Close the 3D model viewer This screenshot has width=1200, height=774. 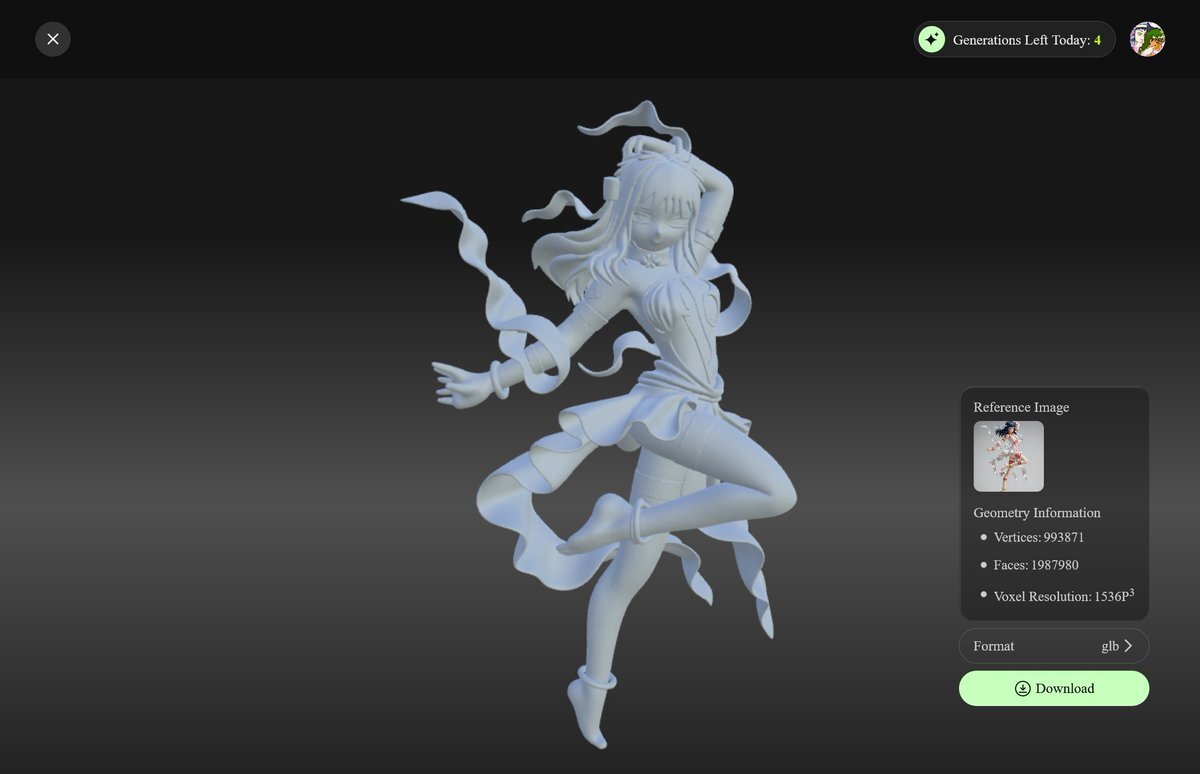53,39
